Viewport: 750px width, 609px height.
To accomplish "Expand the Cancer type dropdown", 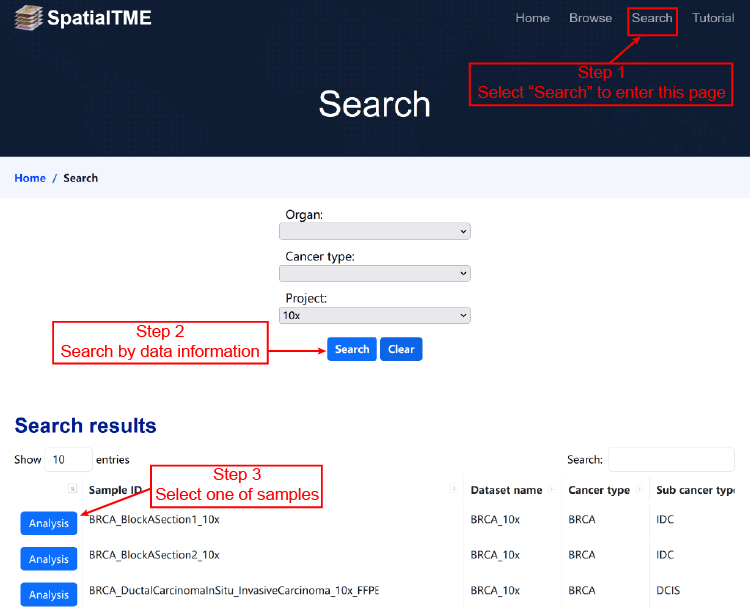I will pyautogui.click(x=374, y=273).
